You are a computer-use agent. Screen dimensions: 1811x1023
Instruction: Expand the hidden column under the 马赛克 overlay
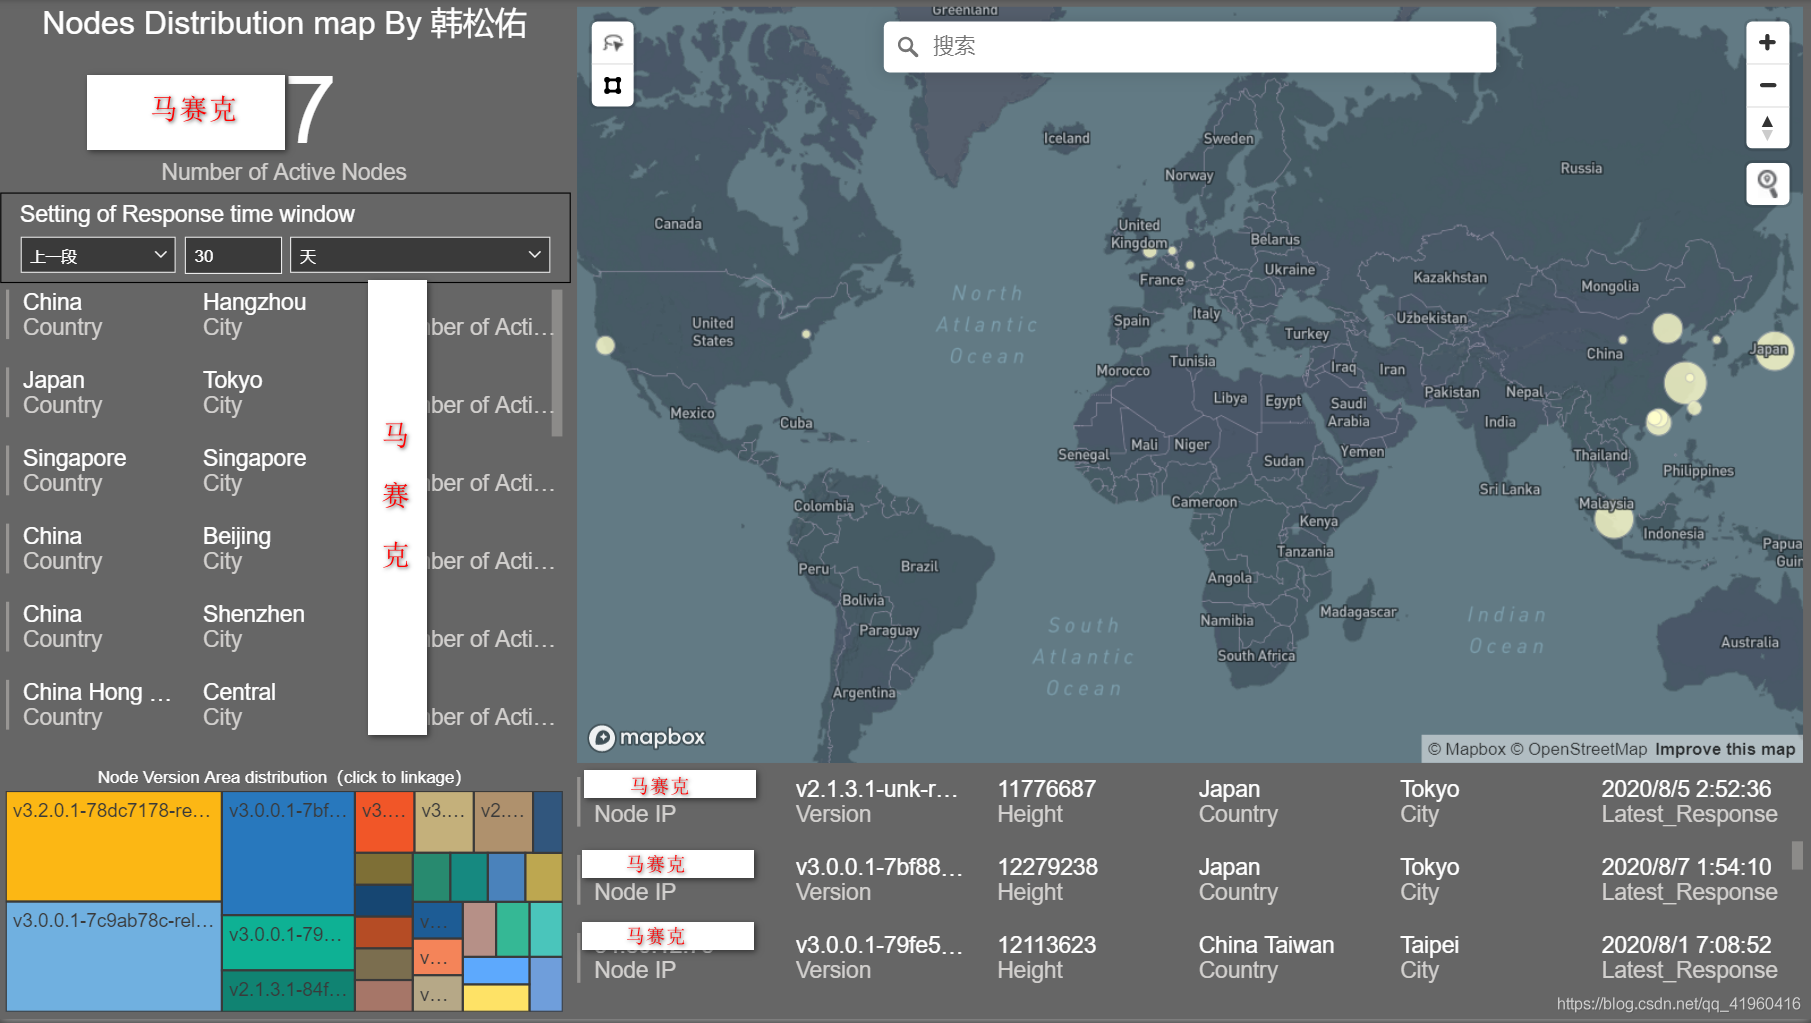(x=397, y=500)
